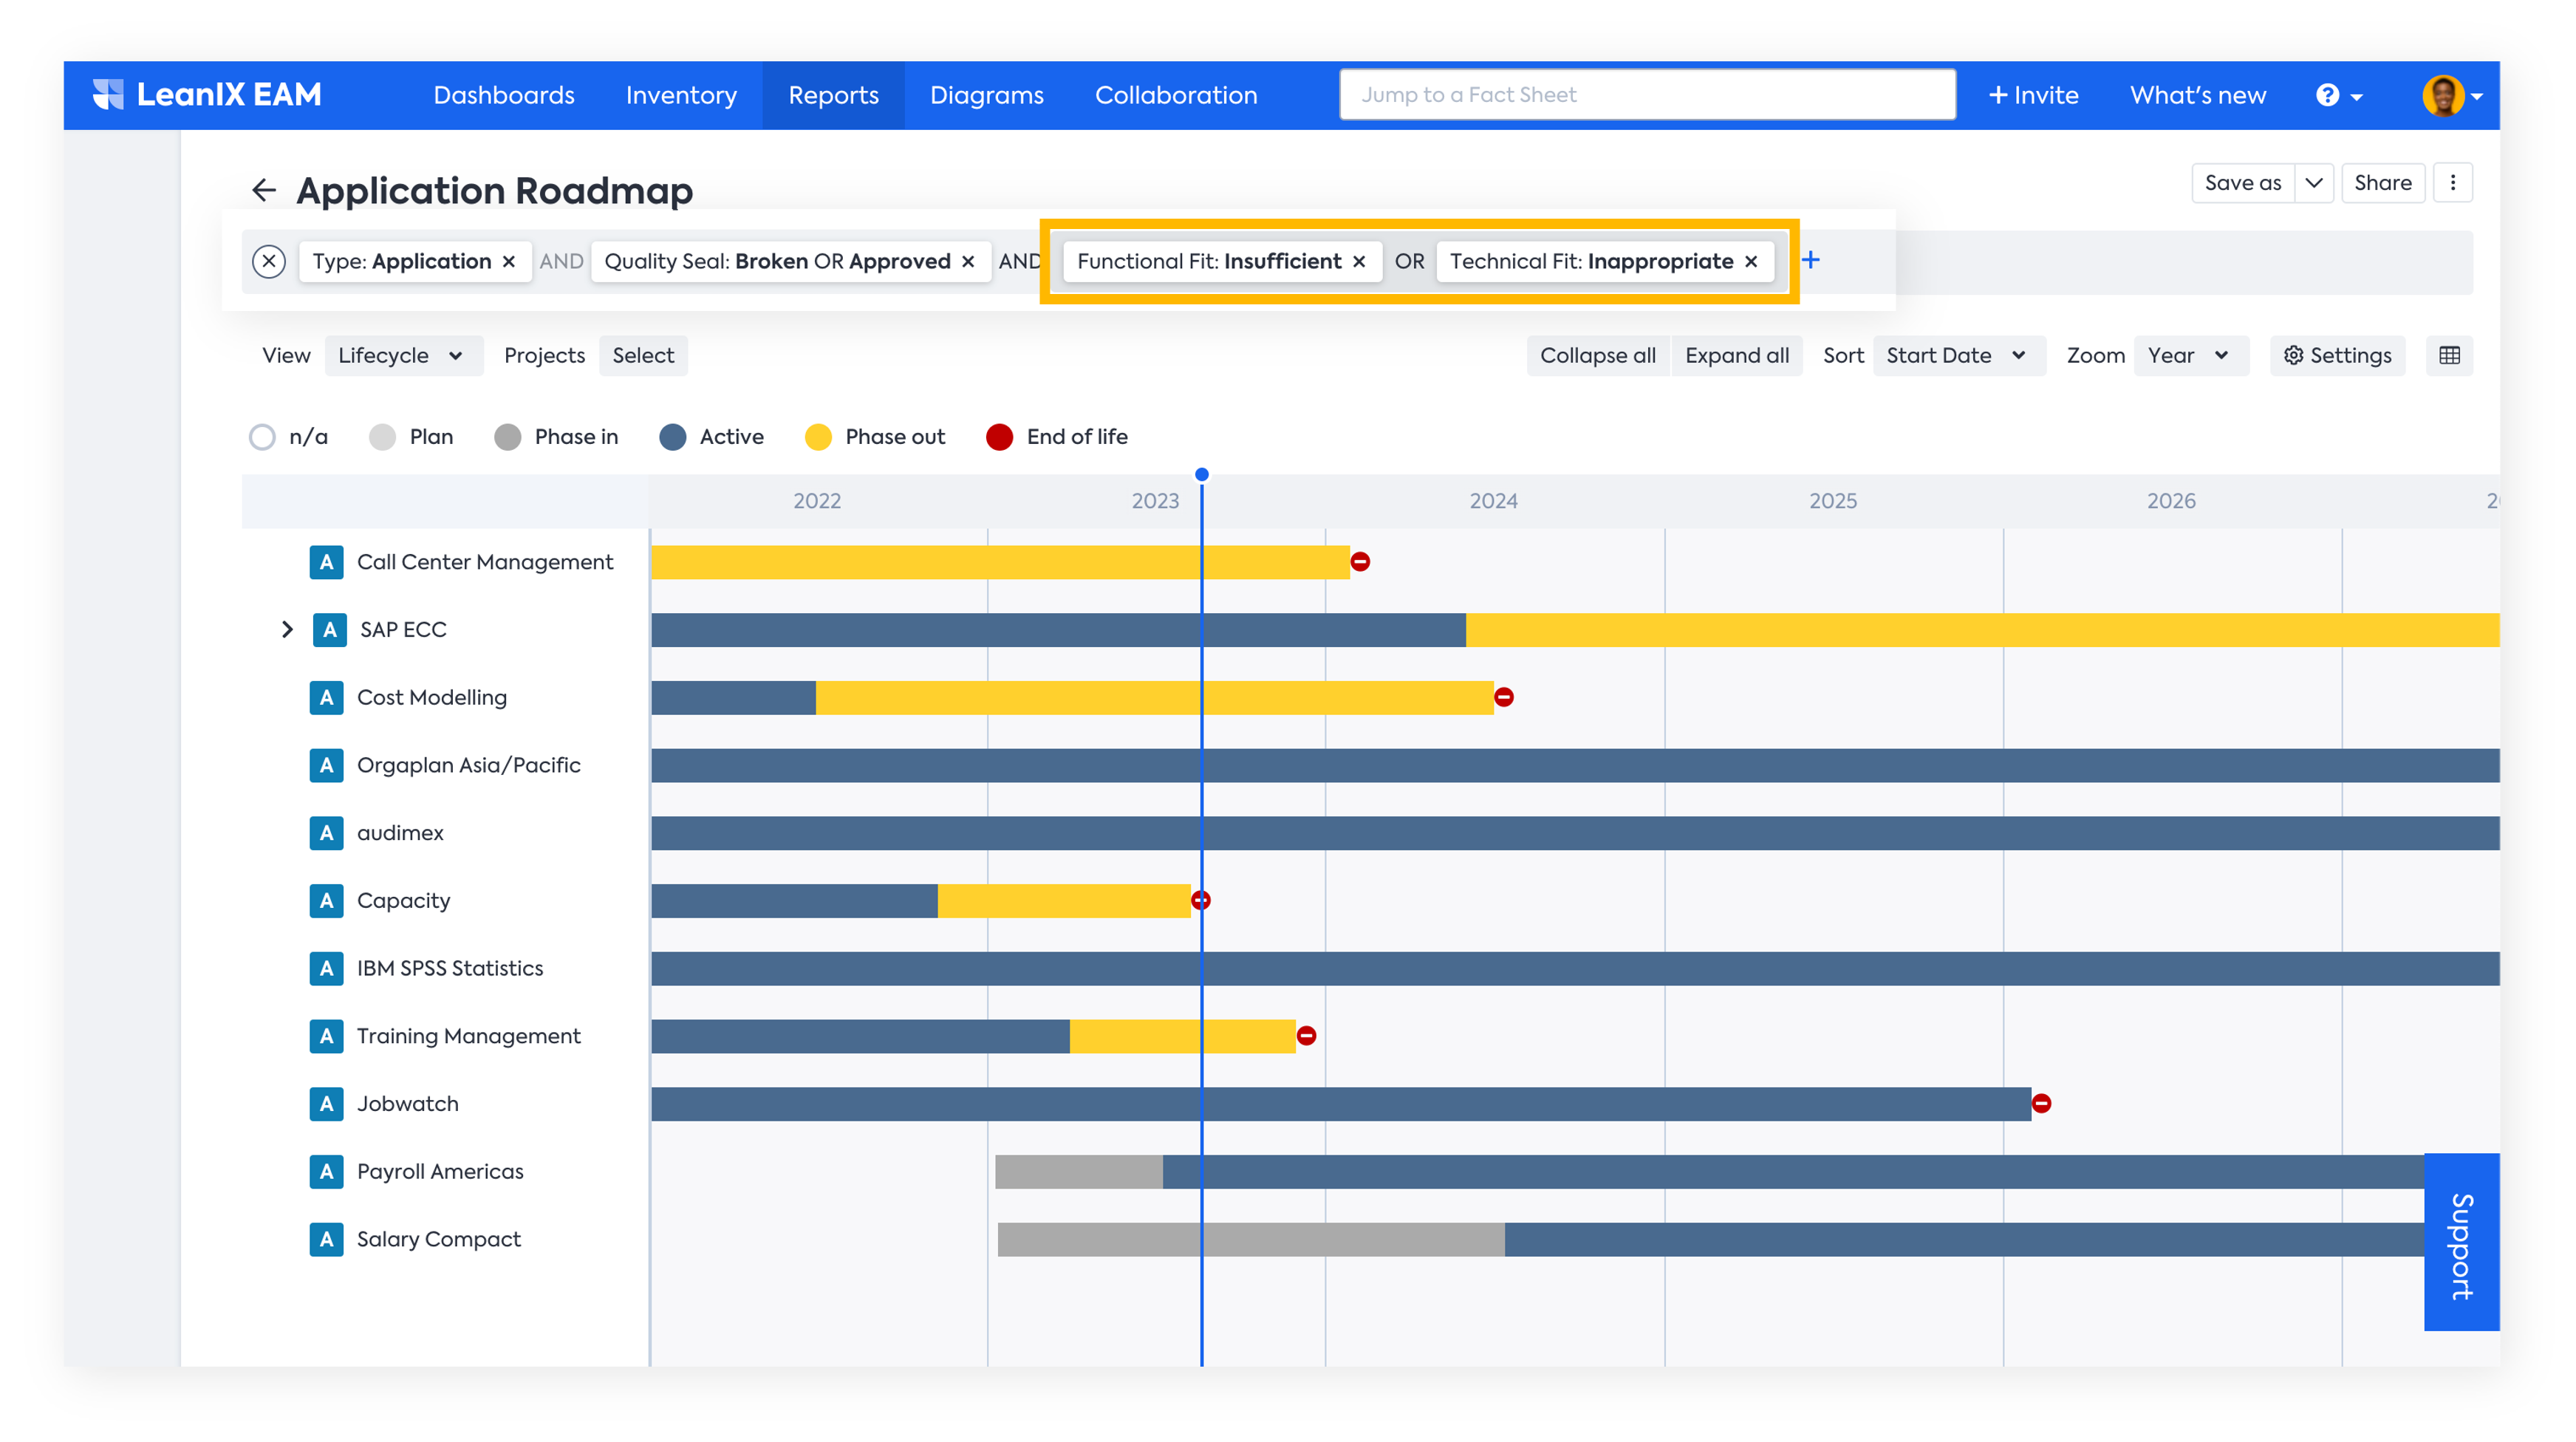
Task: Open the Reports menu
Action: click(833, 95)
